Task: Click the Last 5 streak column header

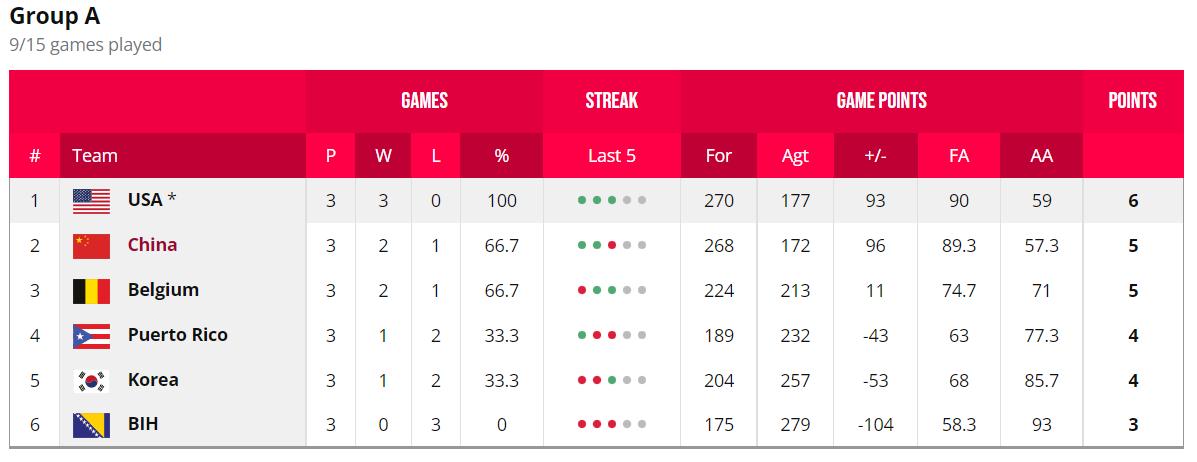Action: tap(611, 156)
